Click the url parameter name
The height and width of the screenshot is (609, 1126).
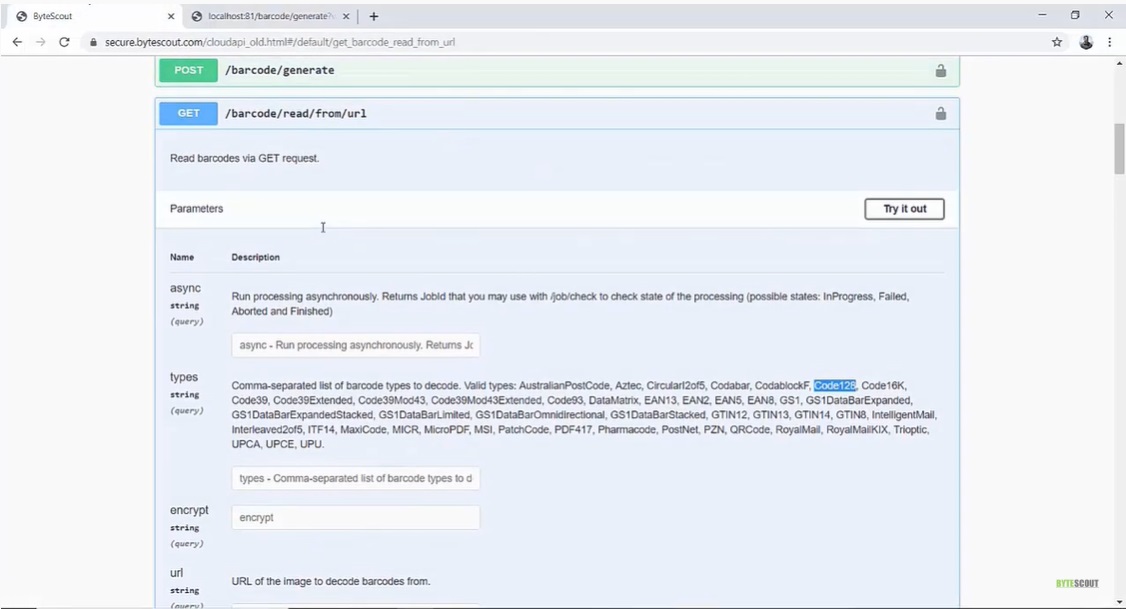(177, 573)
